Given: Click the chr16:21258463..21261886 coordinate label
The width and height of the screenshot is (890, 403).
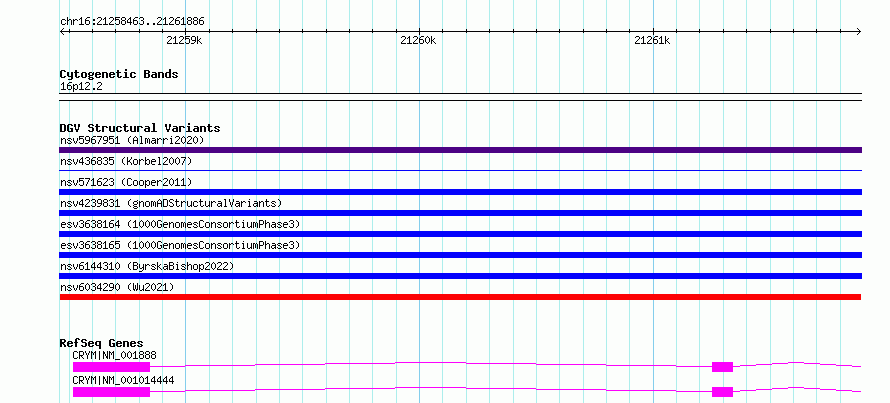Looking at the screenshot, I should pyautogui.click(x=132, y=22).
